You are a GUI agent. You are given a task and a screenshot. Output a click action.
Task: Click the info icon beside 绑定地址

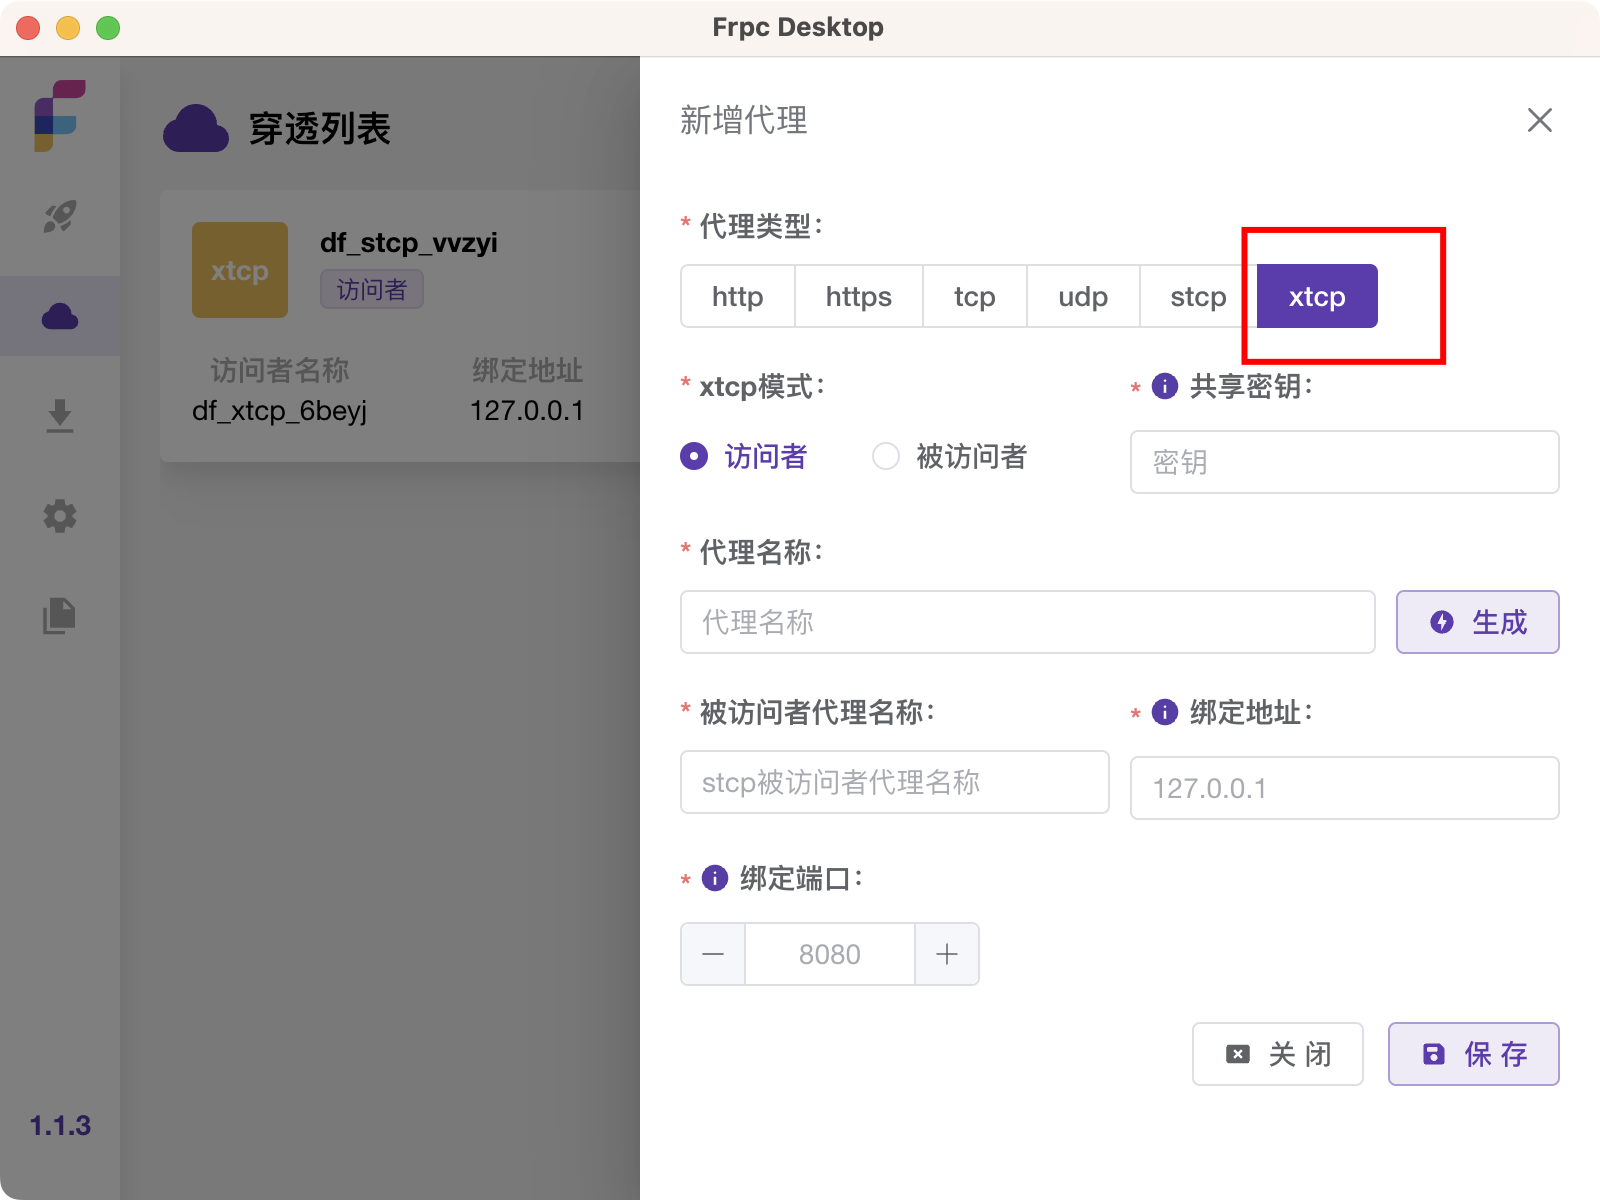pos(1165,712)
